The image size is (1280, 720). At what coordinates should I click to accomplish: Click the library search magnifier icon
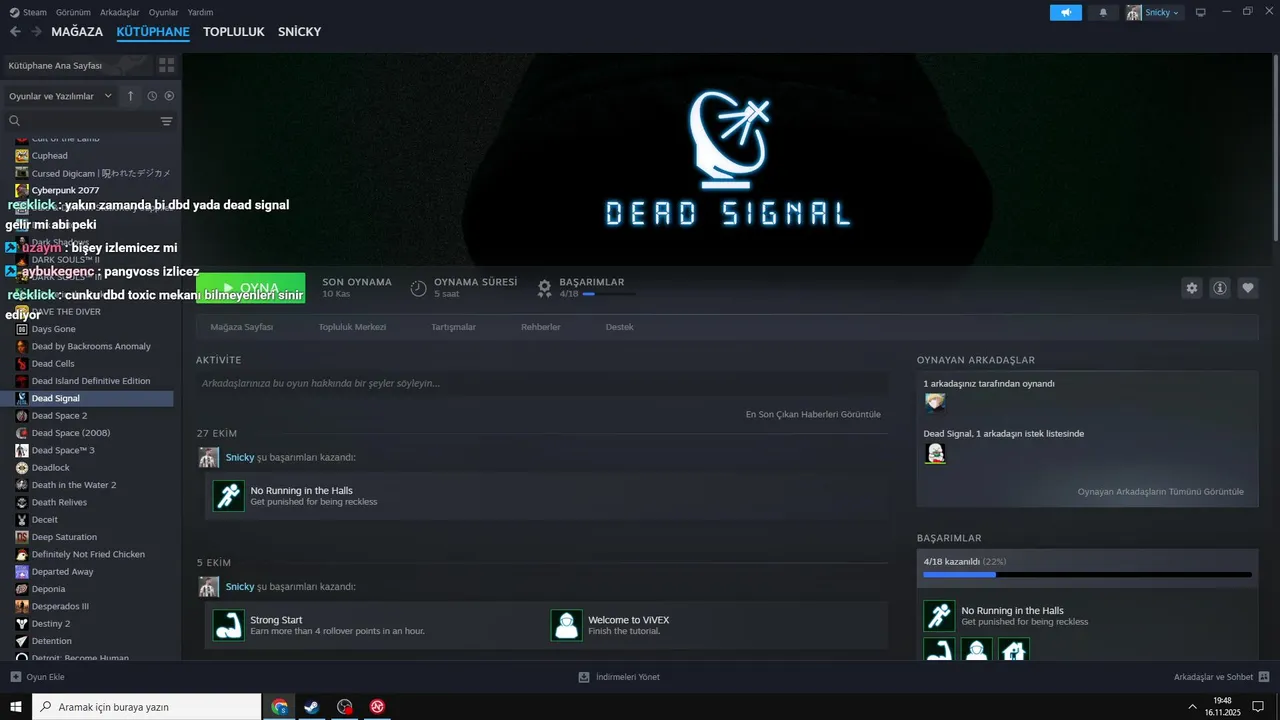[x=15, y=121]
